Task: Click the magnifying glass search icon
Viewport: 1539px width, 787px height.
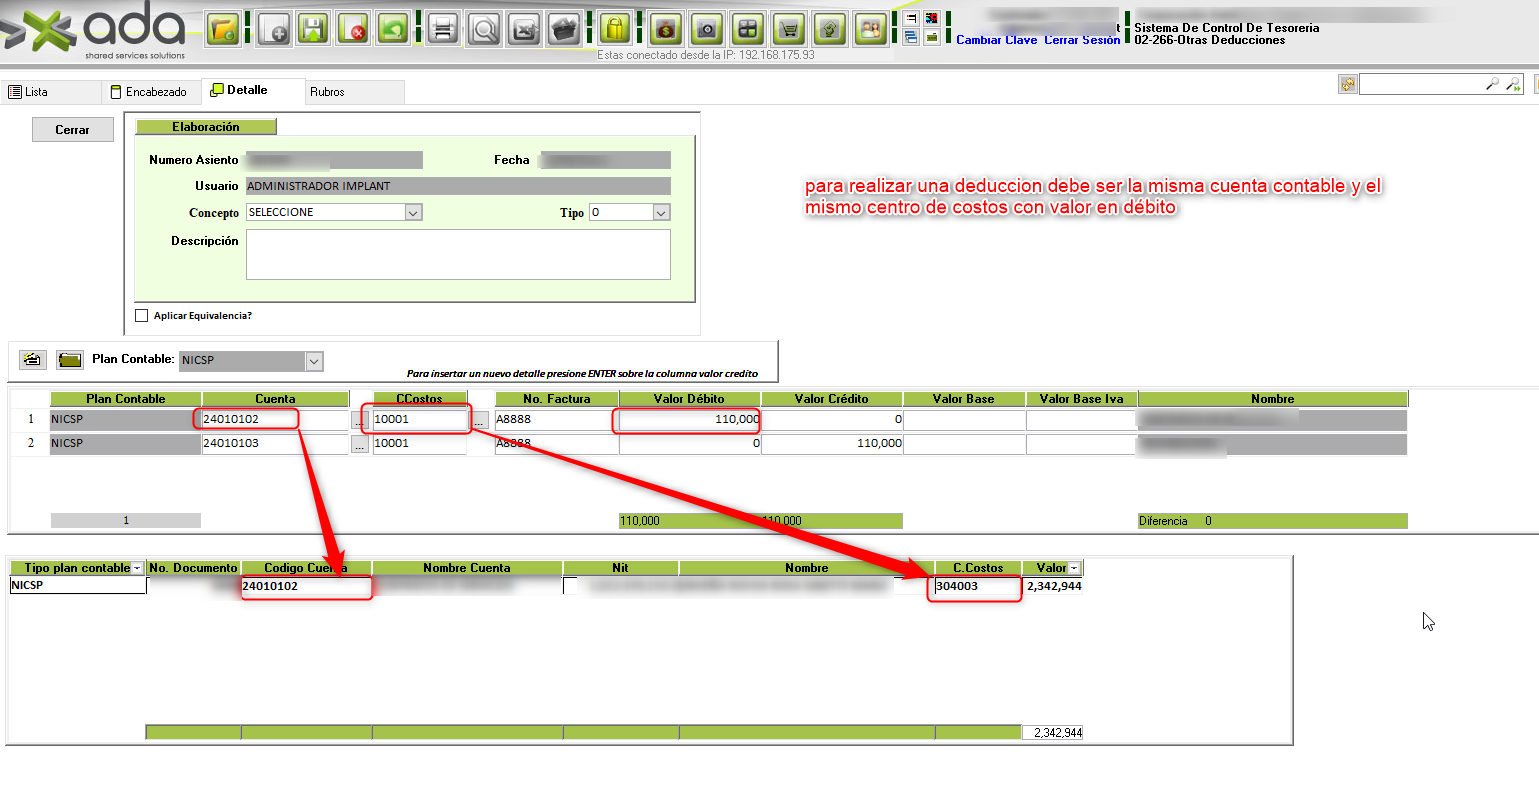Action: 484,29
